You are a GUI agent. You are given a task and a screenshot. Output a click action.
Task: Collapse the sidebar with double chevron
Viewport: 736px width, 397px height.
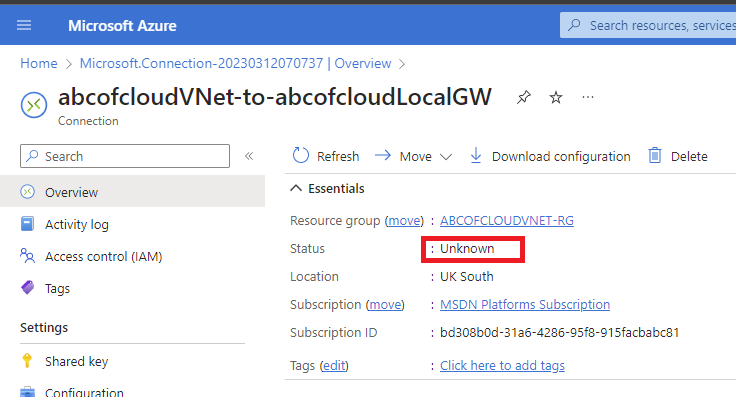pyautogui.click(x=249, y=156)
